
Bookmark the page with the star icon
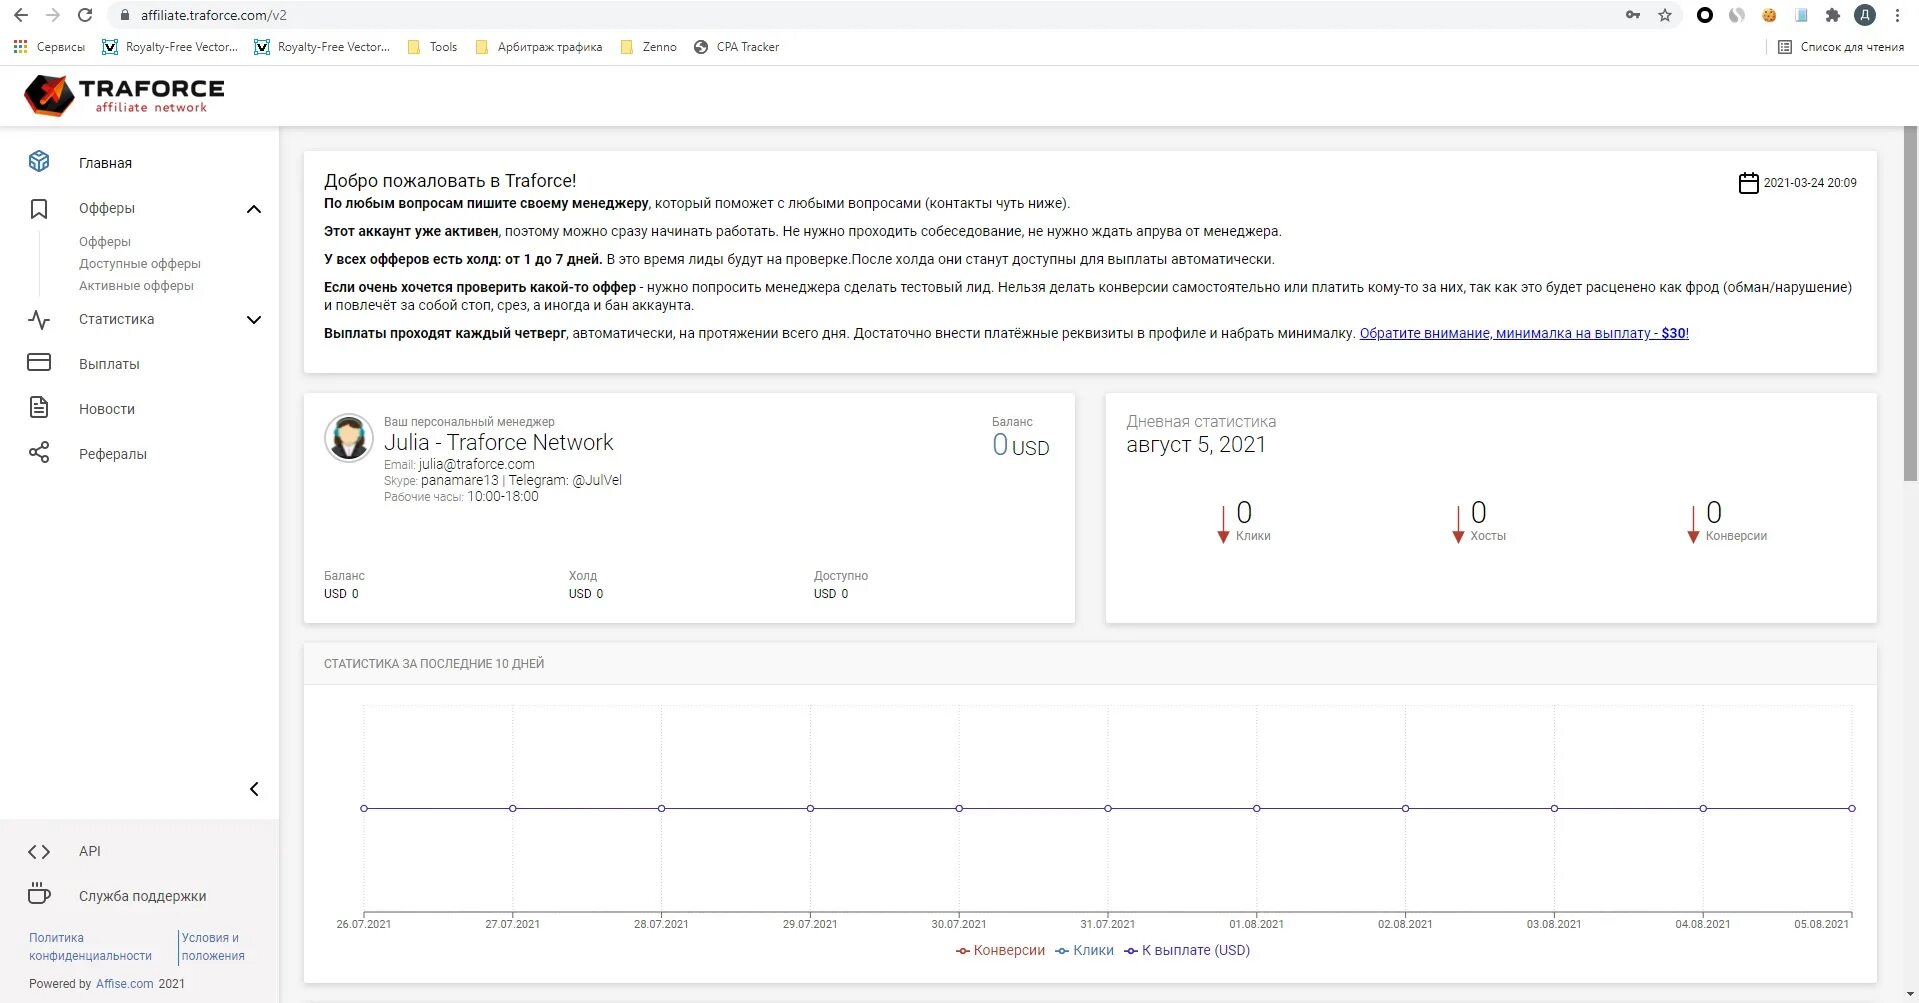(1665, 15)
